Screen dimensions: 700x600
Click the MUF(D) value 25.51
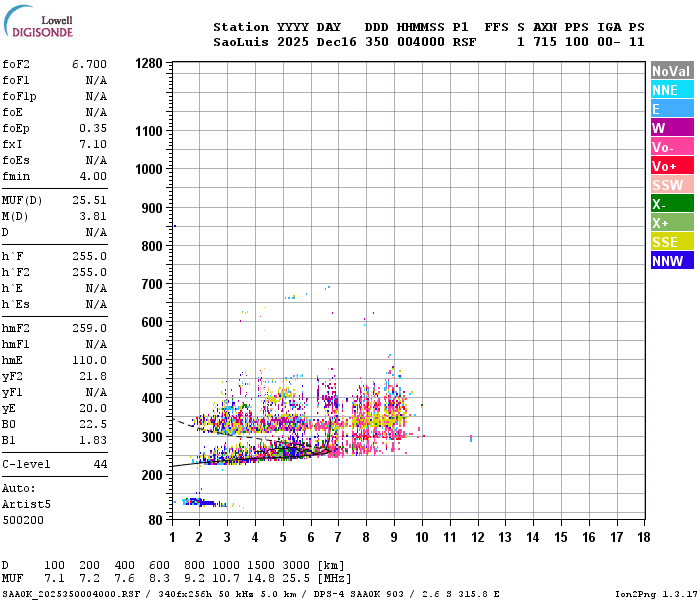89,200
